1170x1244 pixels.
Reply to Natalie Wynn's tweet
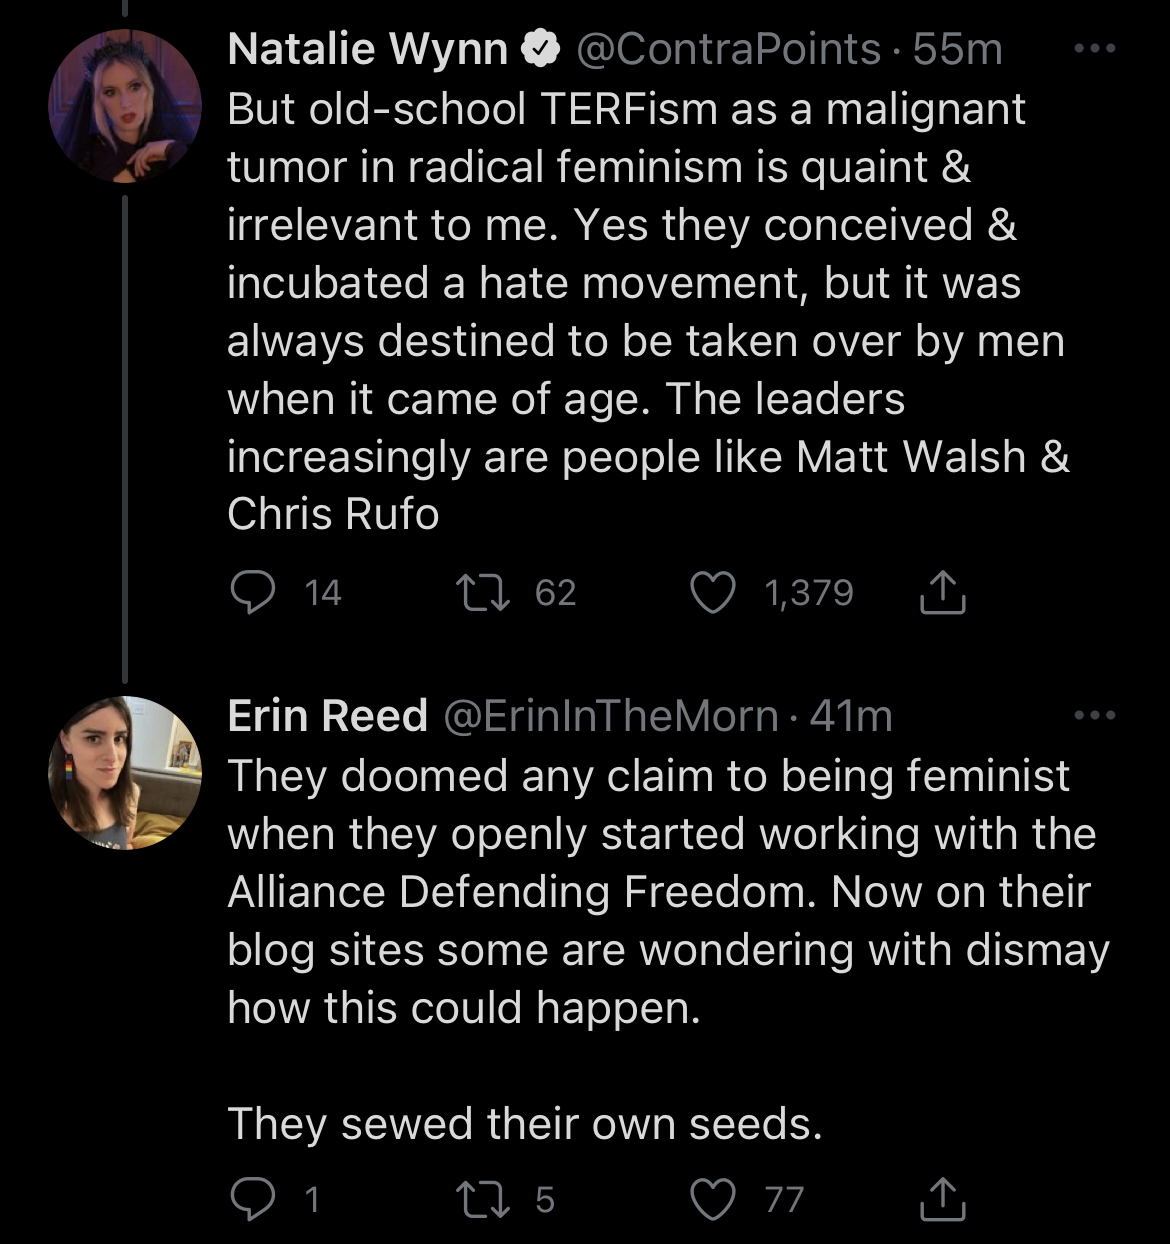pyautogui.click(x=253, y=592)
